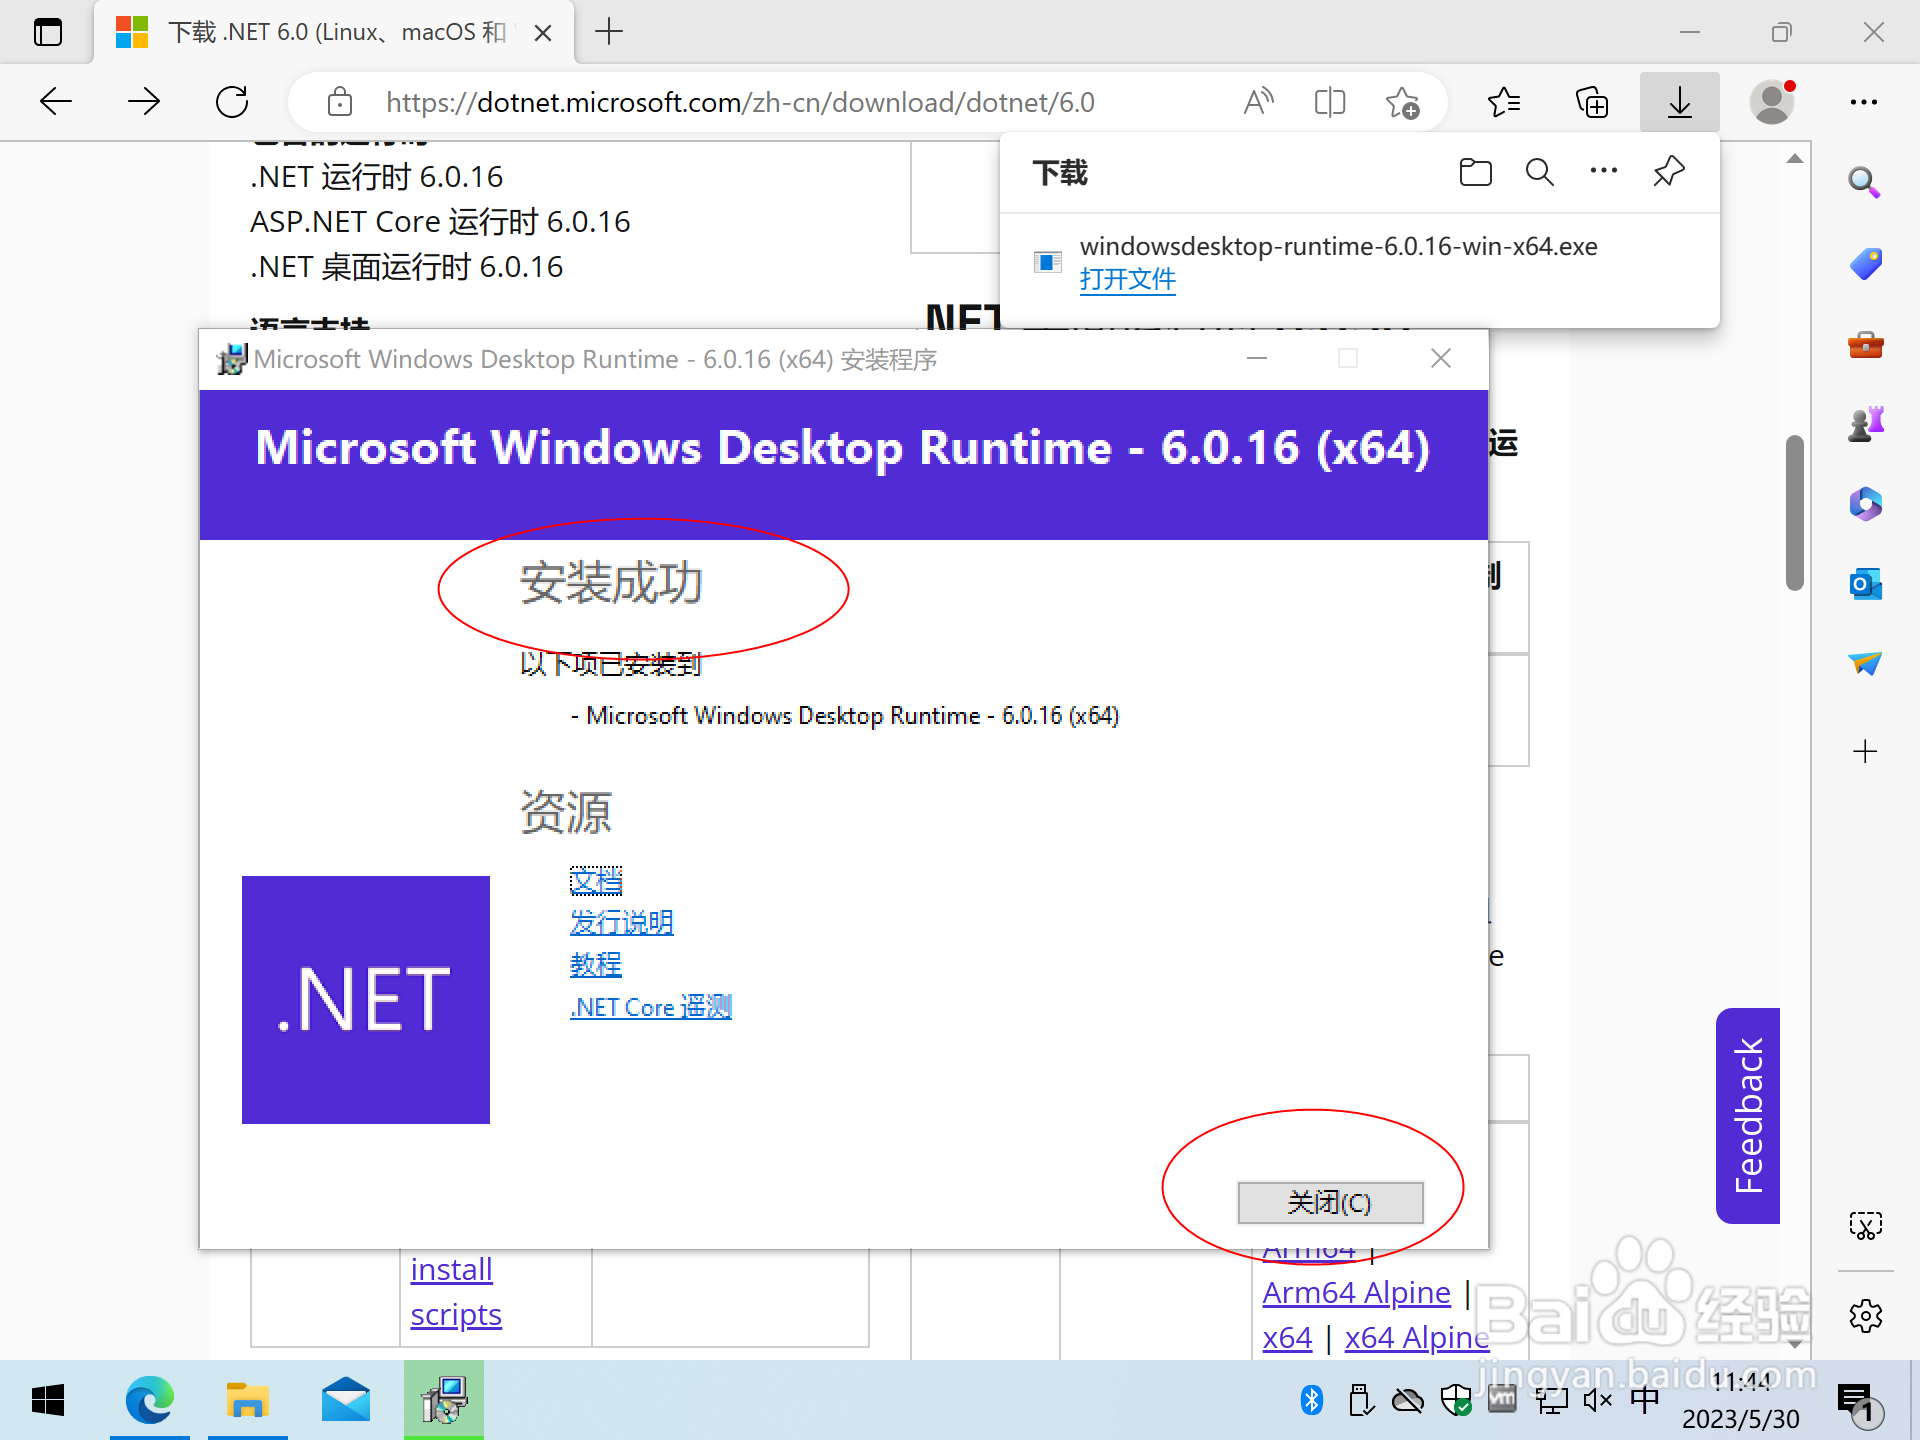Open the sidebar Search icon
1920x1440 pixels.
[1864, 183]
